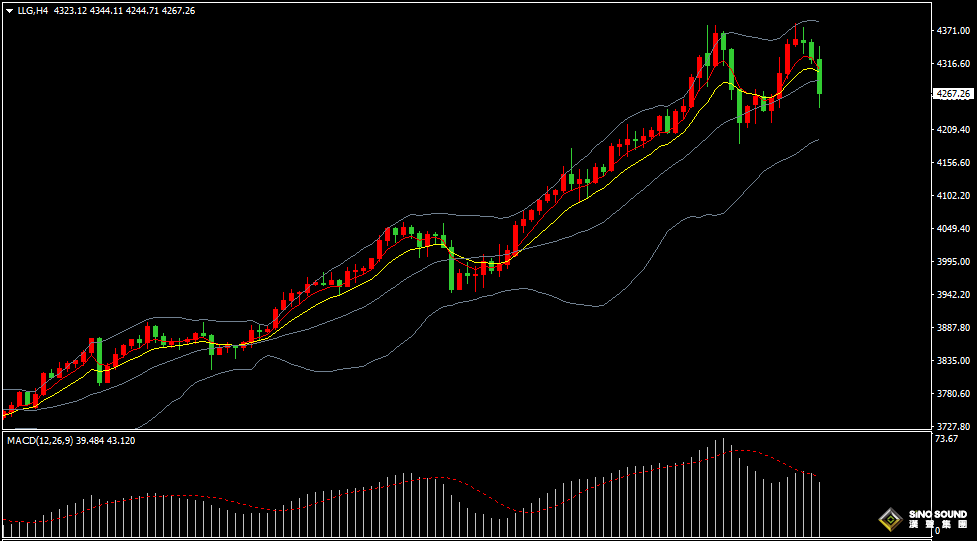This screenshot has height=541, width=977.
Task: Click the current price tag 4267.26
Action: pyautogui.click(x=952, y=94)
